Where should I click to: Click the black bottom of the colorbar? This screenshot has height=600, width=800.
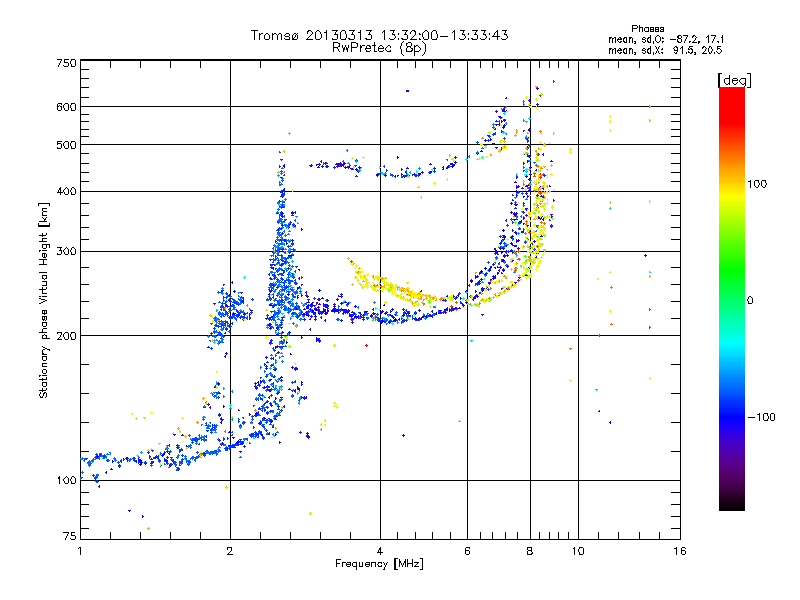732,503
